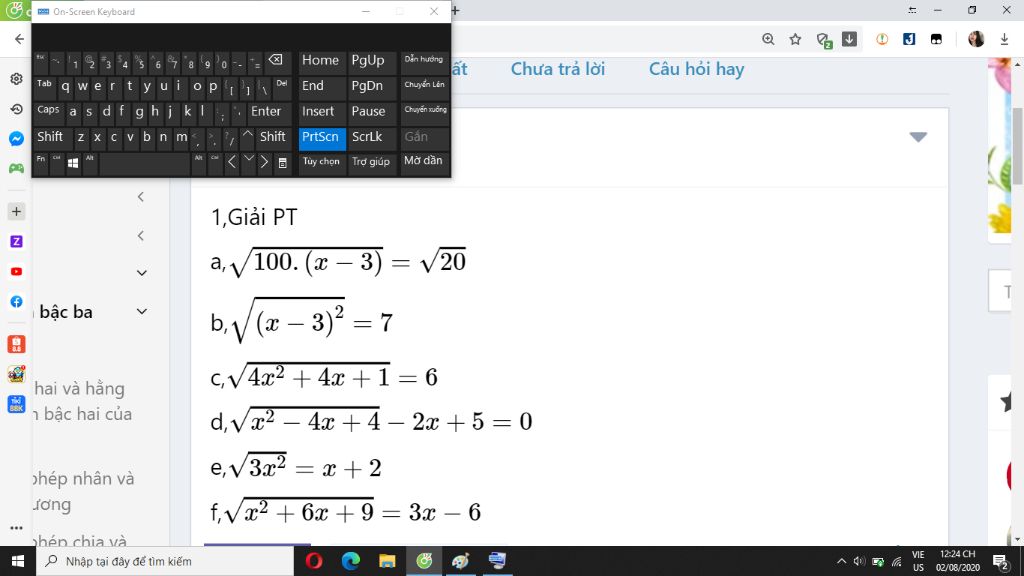Go back with the browser back arrow
The height and width of the screenshot is (576, 1024).
[19, 39]
